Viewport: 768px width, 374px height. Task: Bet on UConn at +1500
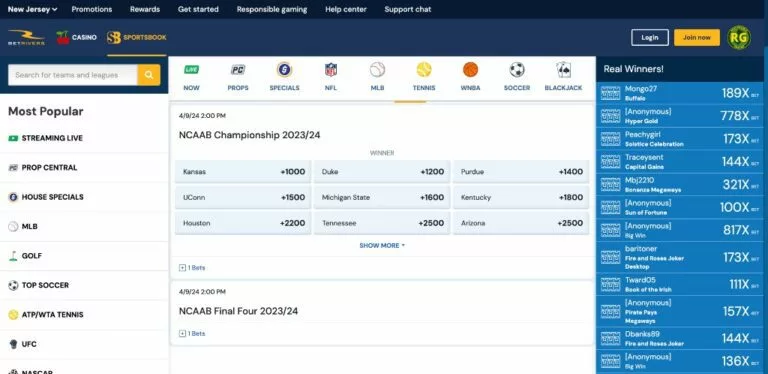[x=243, y=197]
